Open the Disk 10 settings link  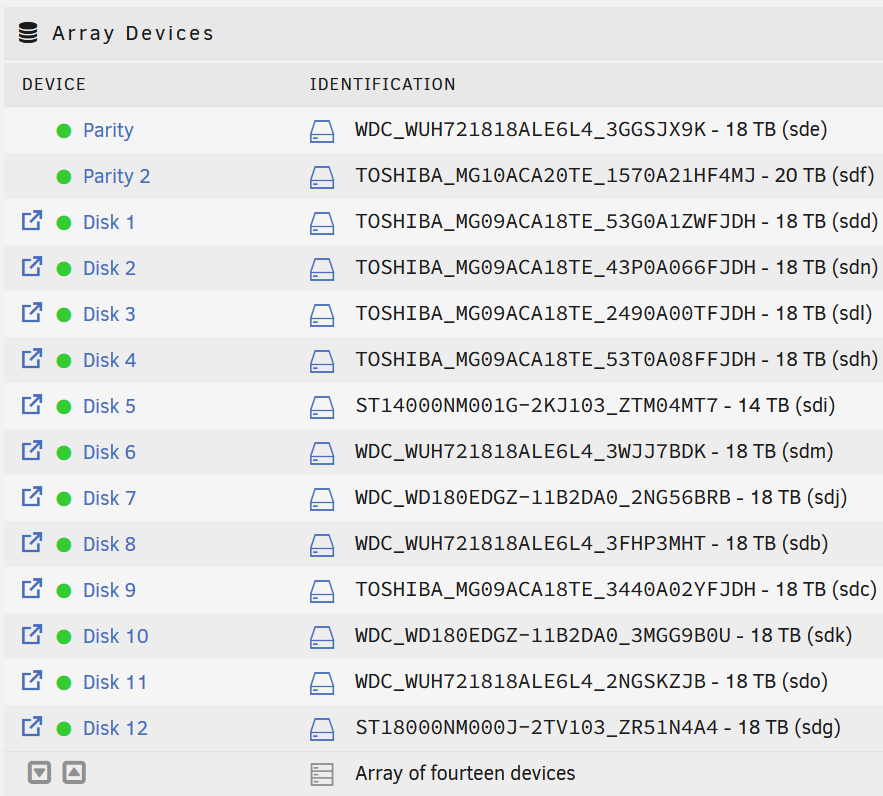point(115,636)
